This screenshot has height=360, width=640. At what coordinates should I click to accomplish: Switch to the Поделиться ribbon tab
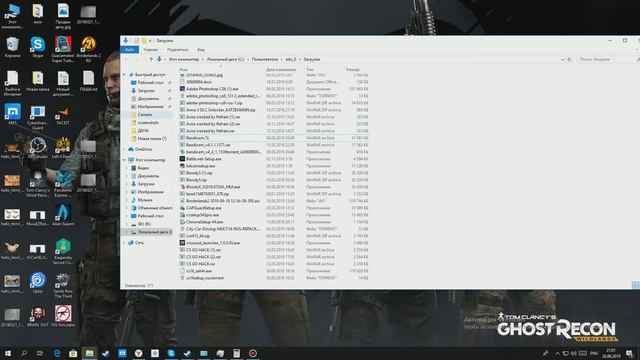178,50
